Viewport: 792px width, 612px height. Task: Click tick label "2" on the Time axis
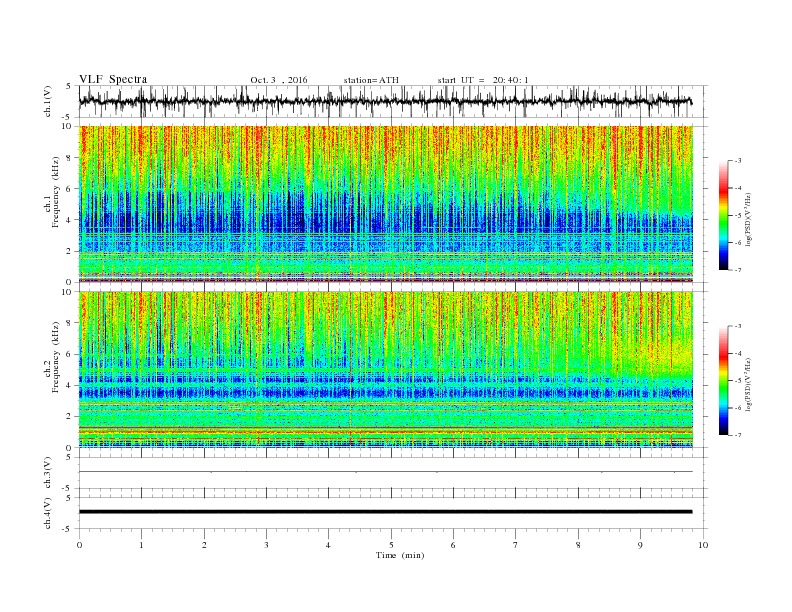(204, 545)
